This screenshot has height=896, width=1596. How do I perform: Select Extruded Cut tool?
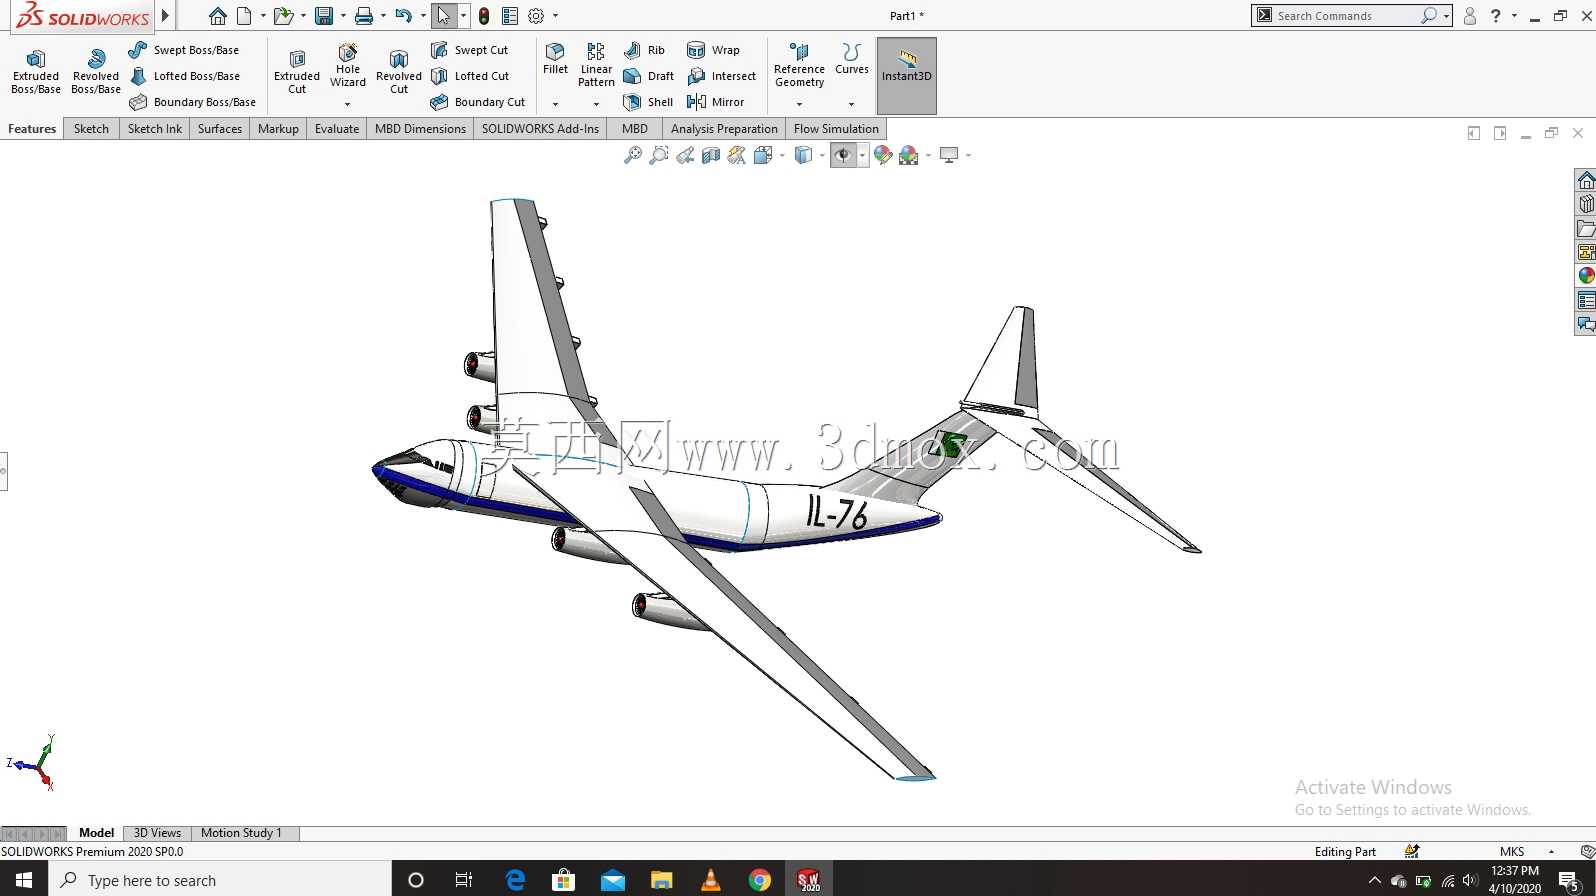pyautogui.click(x=297, y=72)
